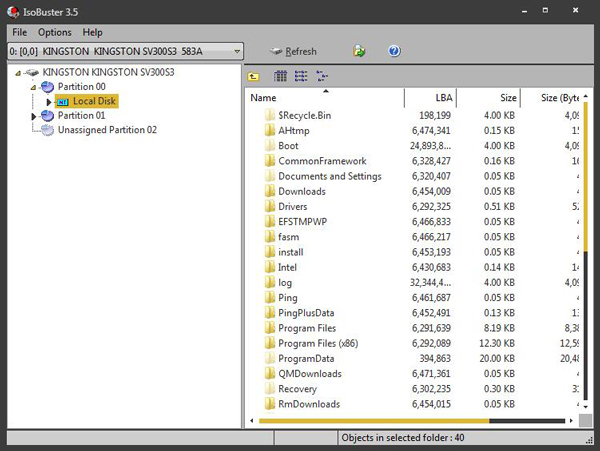This screenshot has height=451, width=600.
Task: Select the Drivers folder icon
Action: [270, 207]
